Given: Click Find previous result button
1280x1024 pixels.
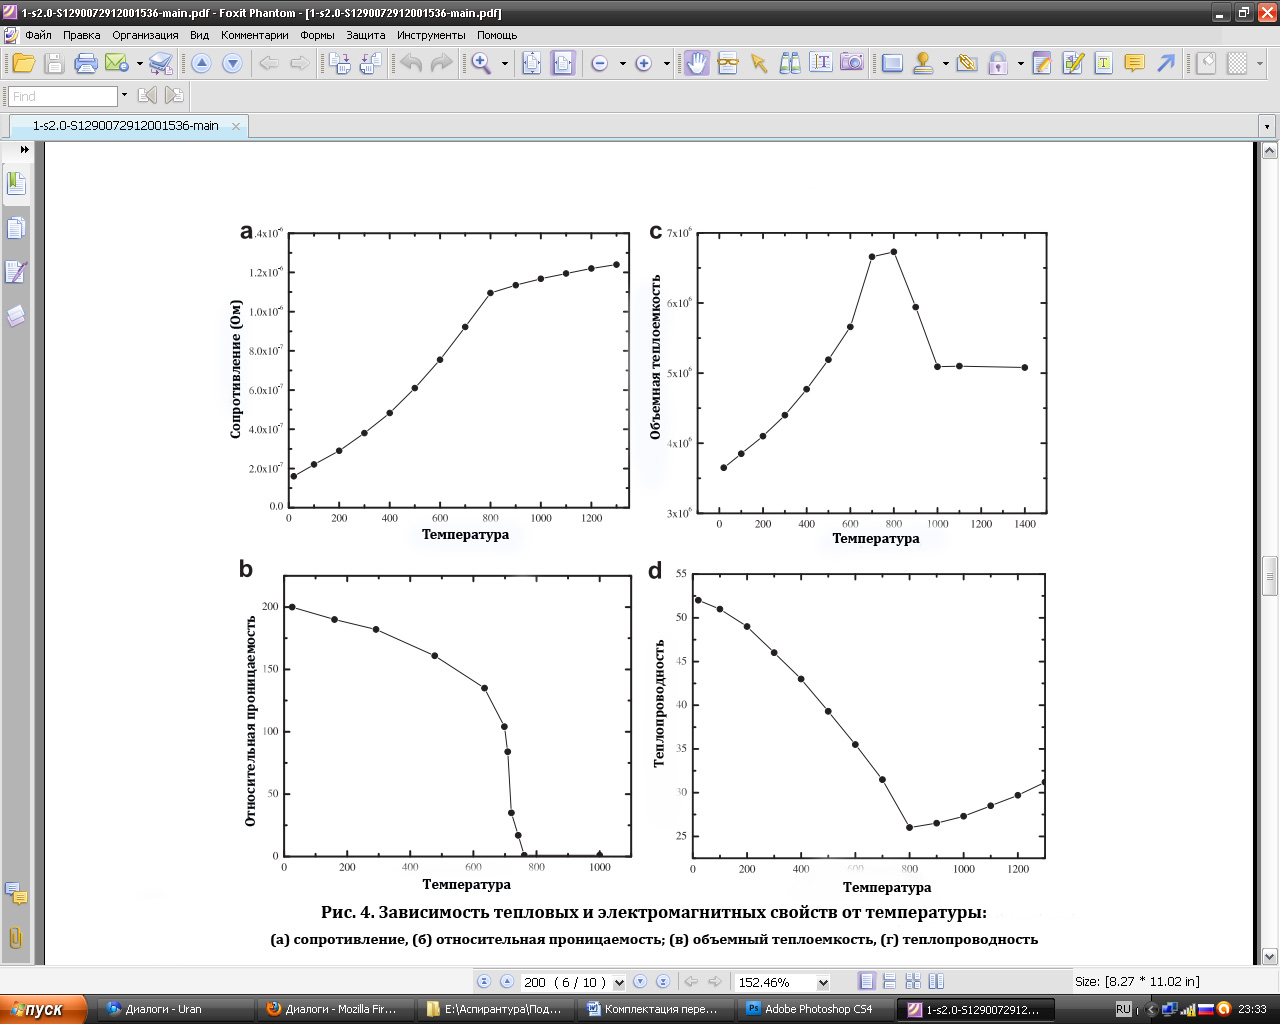Looking at the screenshot, I should [x=147, y=96].
